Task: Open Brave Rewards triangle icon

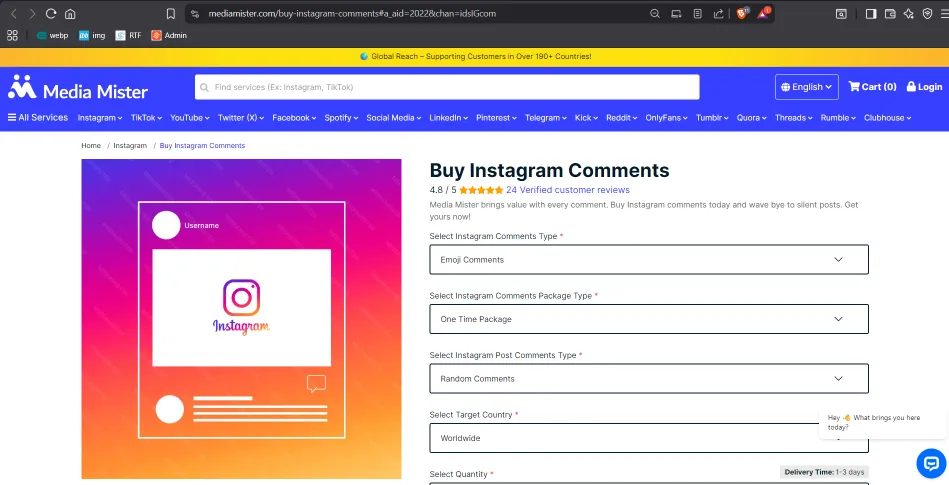Action: pos(763,13)
